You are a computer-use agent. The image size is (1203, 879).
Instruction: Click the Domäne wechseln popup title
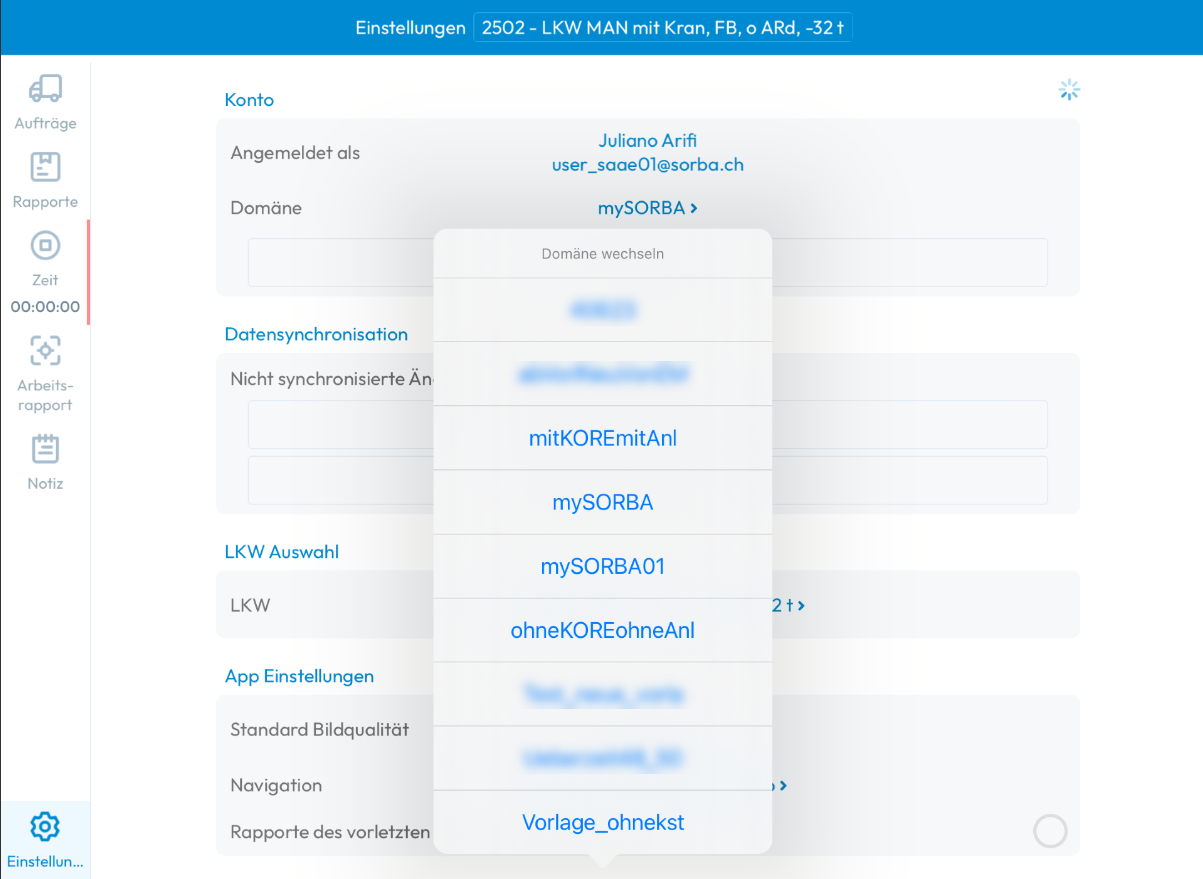[603, 254]
